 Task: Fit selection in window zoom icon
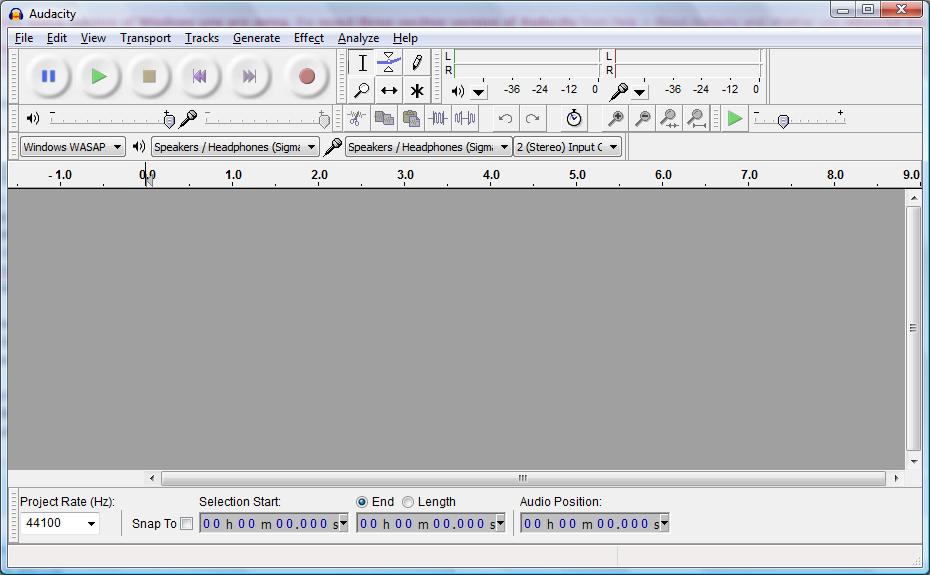coord(670,119)
